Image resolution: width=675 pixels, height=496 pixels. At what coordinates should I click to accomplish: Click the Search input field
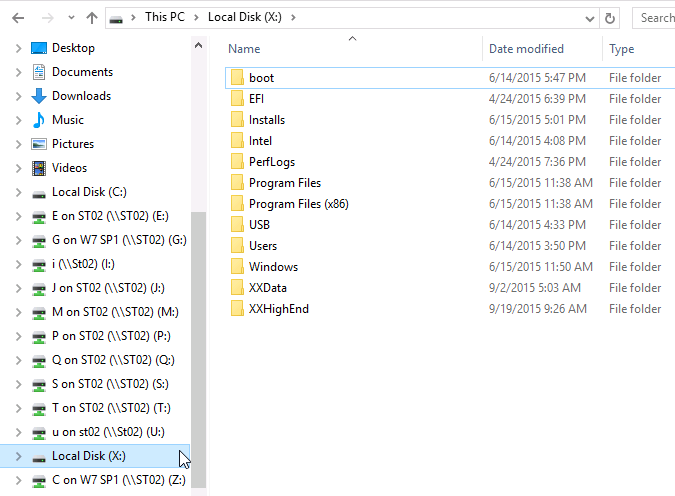(654, 18)
